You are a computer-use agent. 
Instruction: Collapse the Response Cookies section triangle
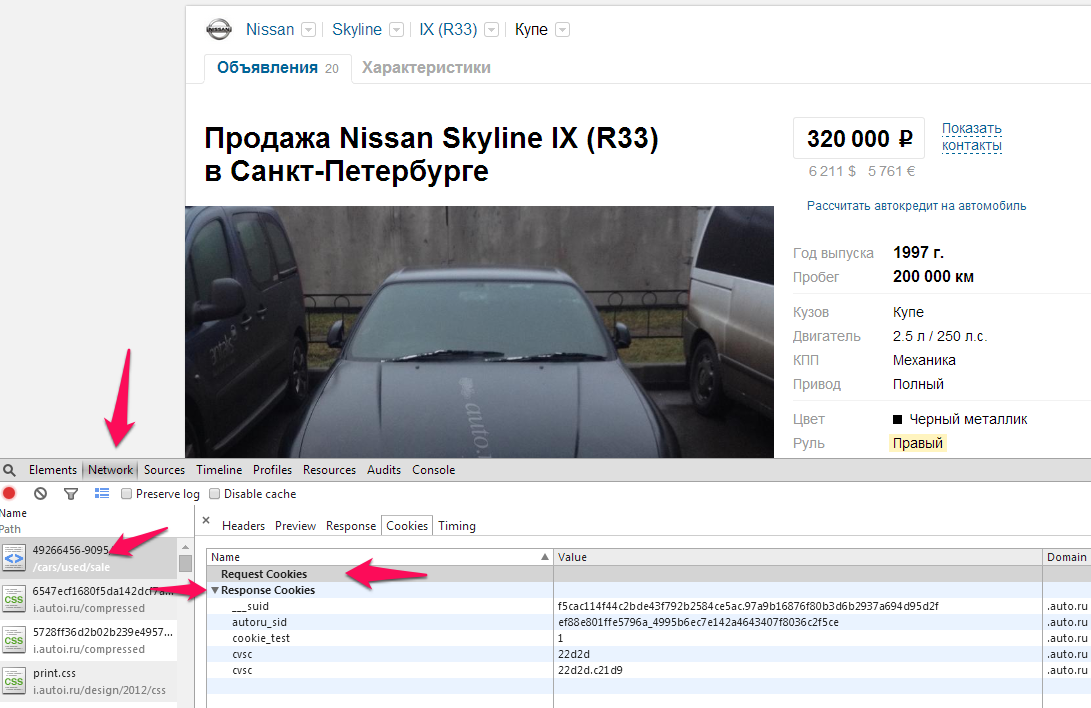(215, 590)
